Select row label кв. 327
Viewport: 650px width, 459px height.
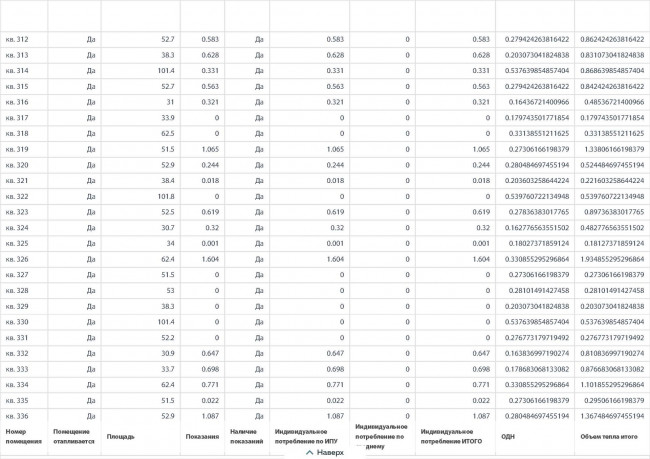[x=17, y=275]
